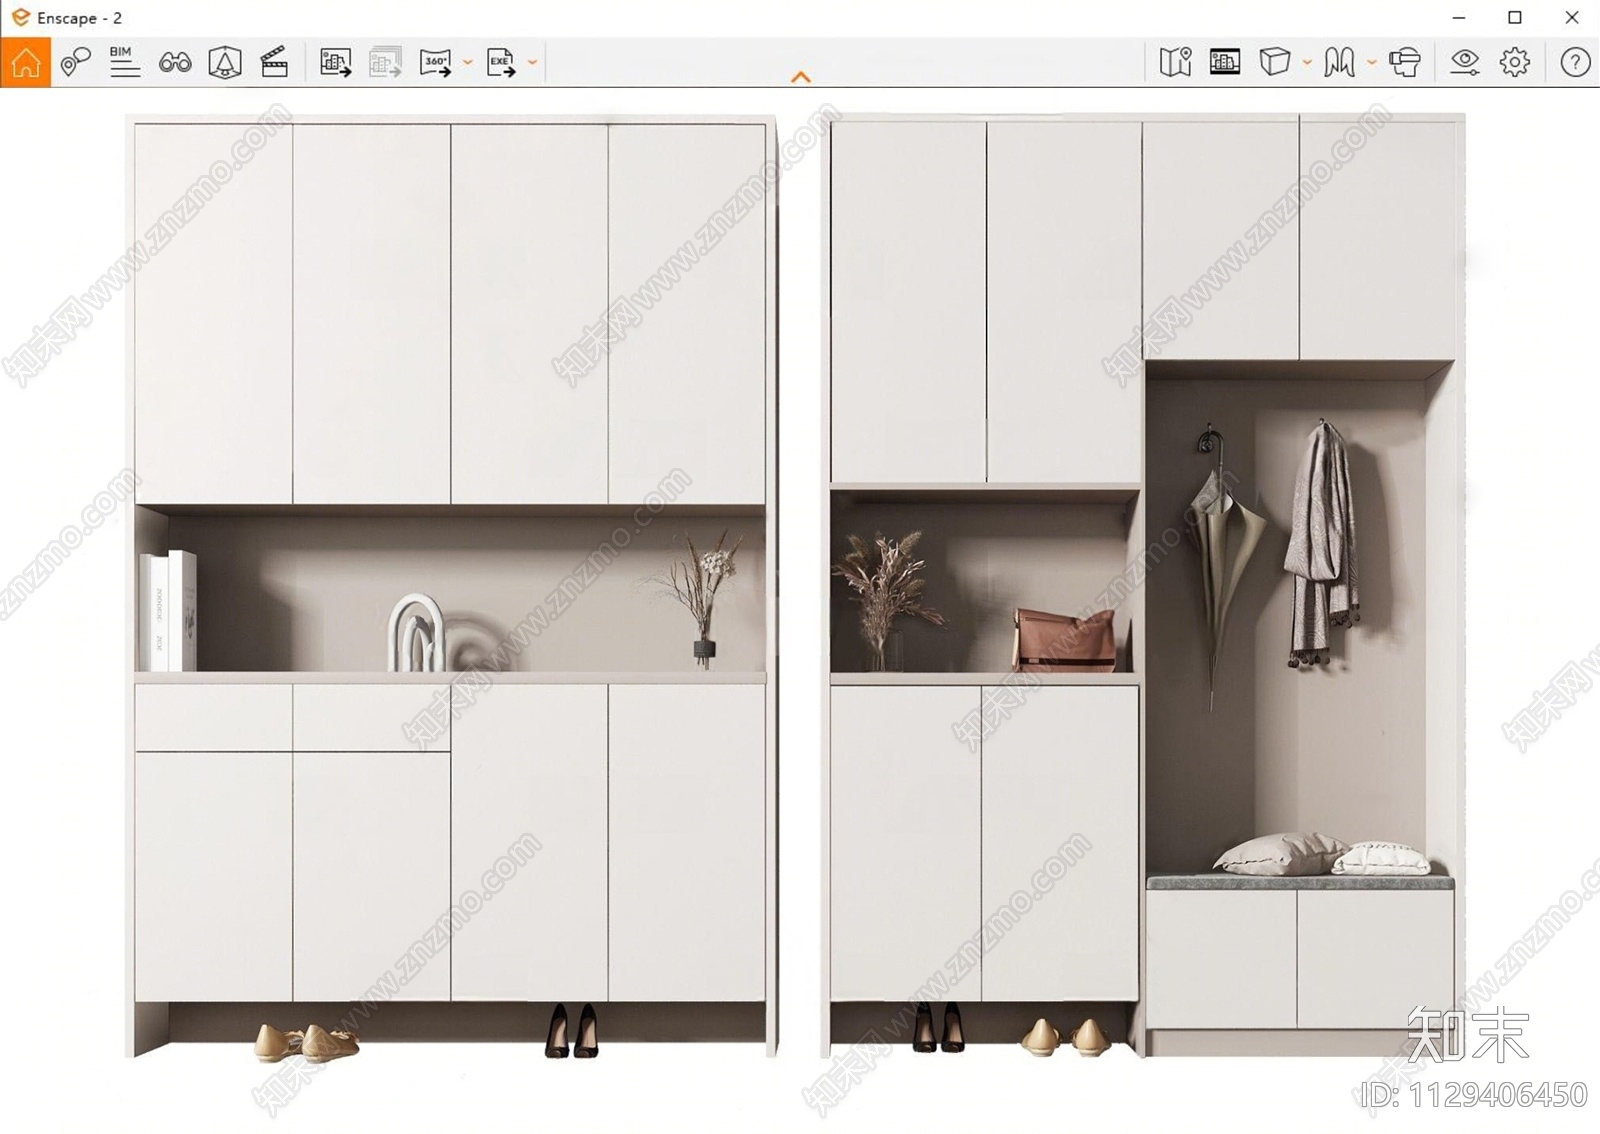
Task: Enable the VR headset mode icon
Action: point(1405,62)
